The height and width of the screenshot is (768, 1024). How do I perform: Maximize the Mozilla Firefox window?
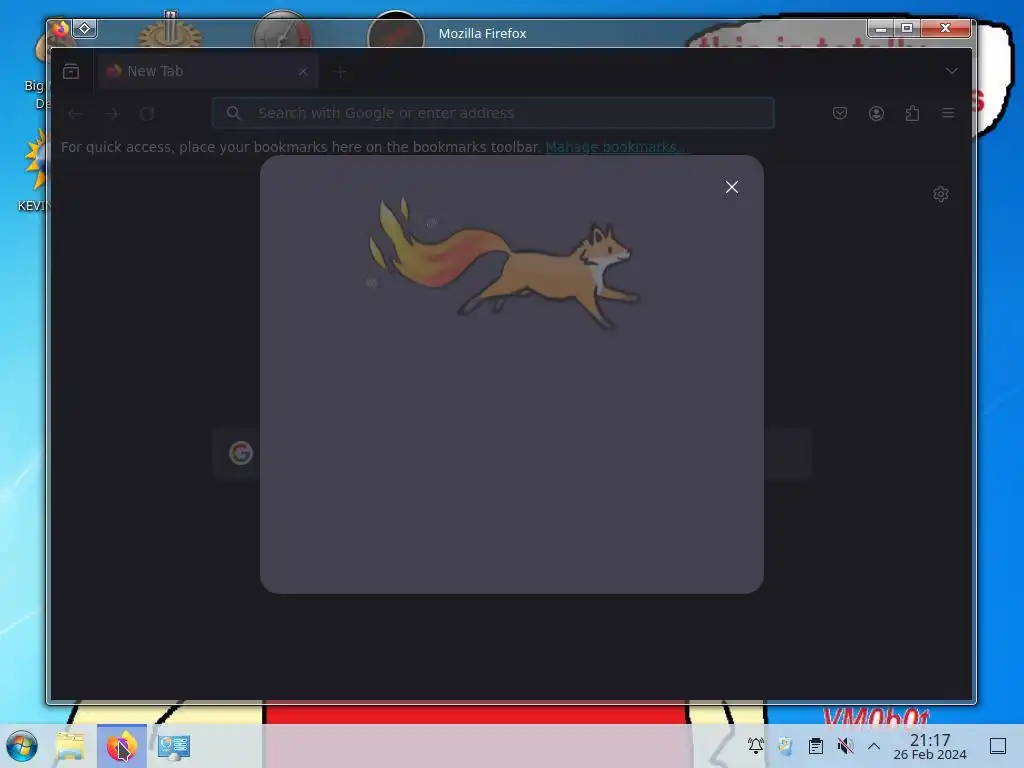coord(906,28)
